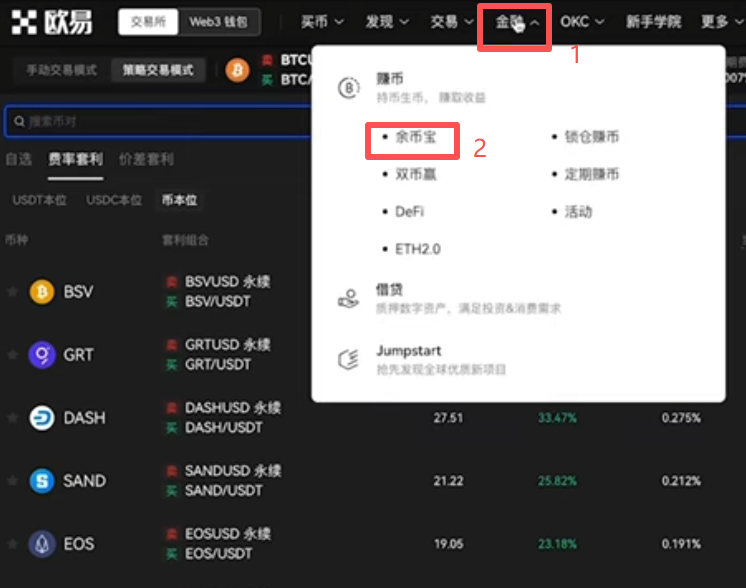Open DeFi in the dropdown
The height and width of the screenshot is (588, 746).
(409, 211)
